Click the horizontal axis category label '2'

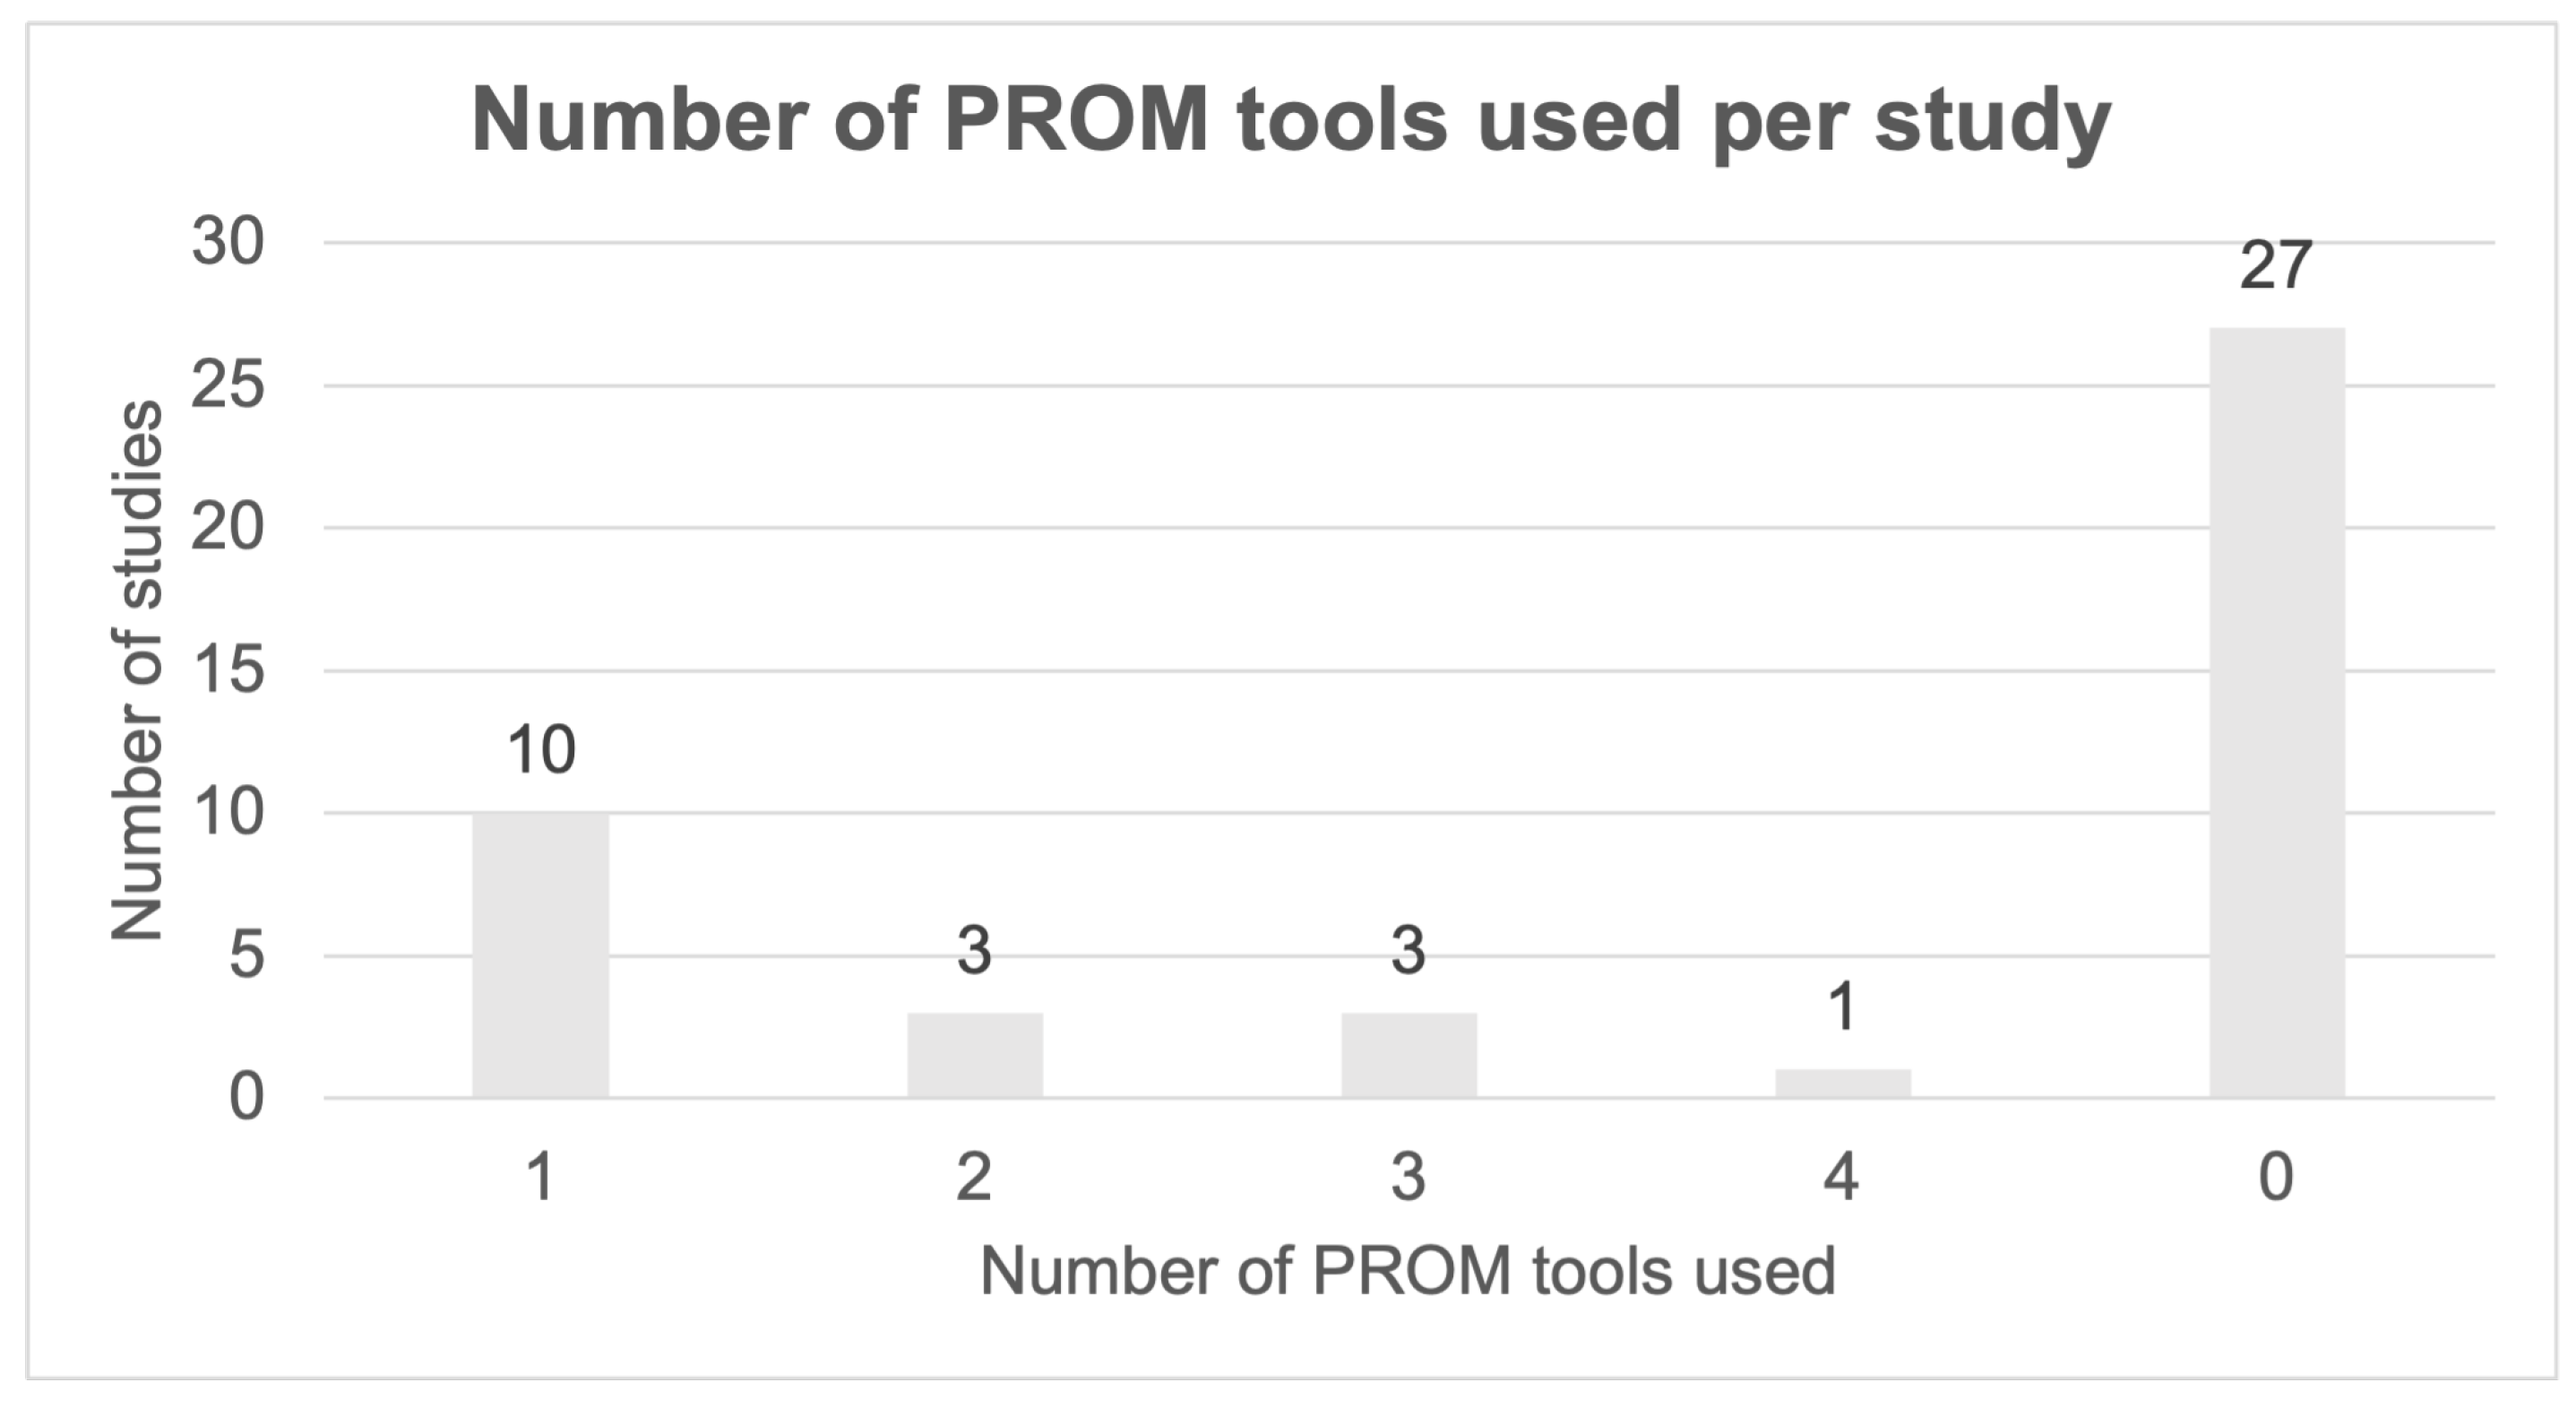point(975,1177)
